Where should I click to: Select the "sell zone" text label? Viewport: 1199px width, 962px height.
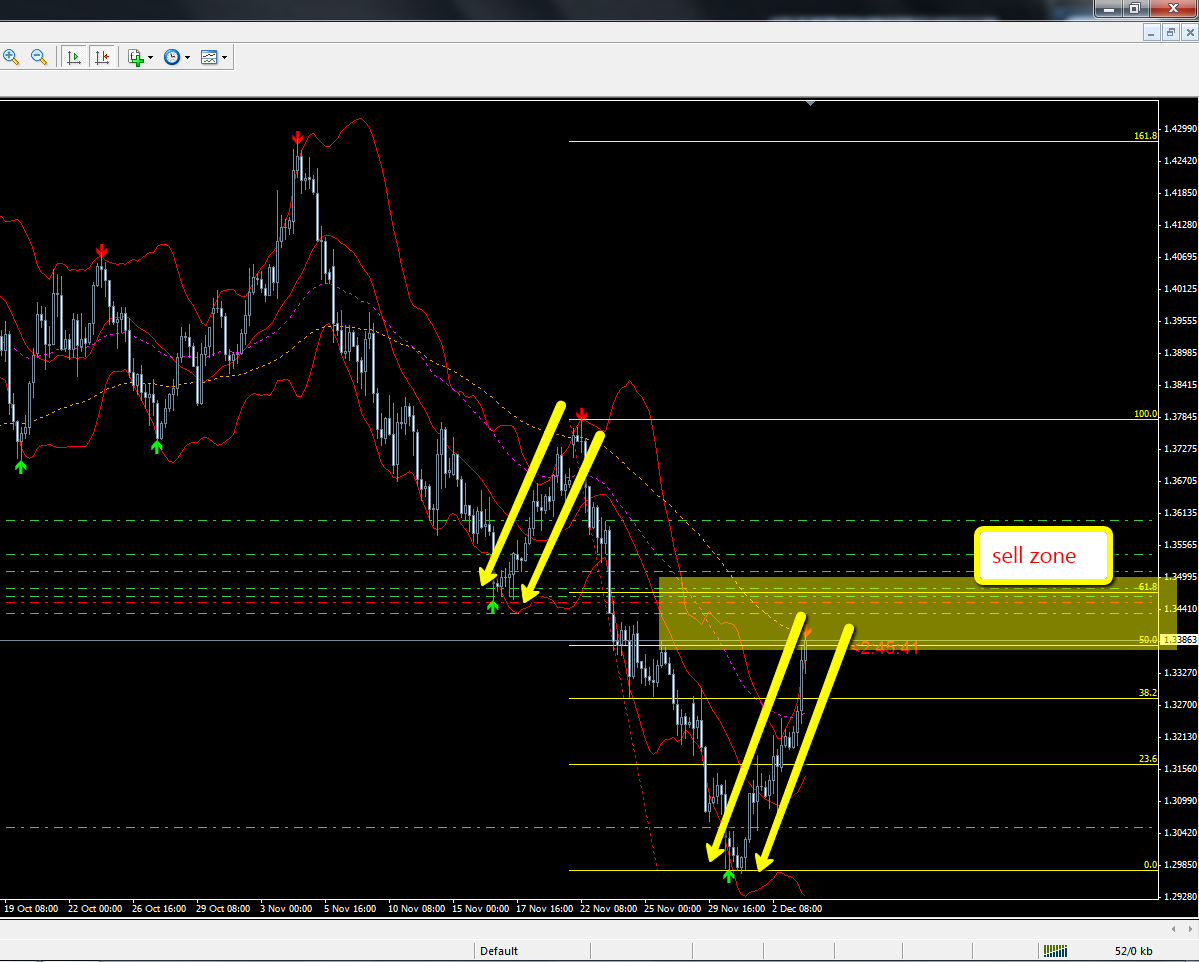(x=1034, y=556)
